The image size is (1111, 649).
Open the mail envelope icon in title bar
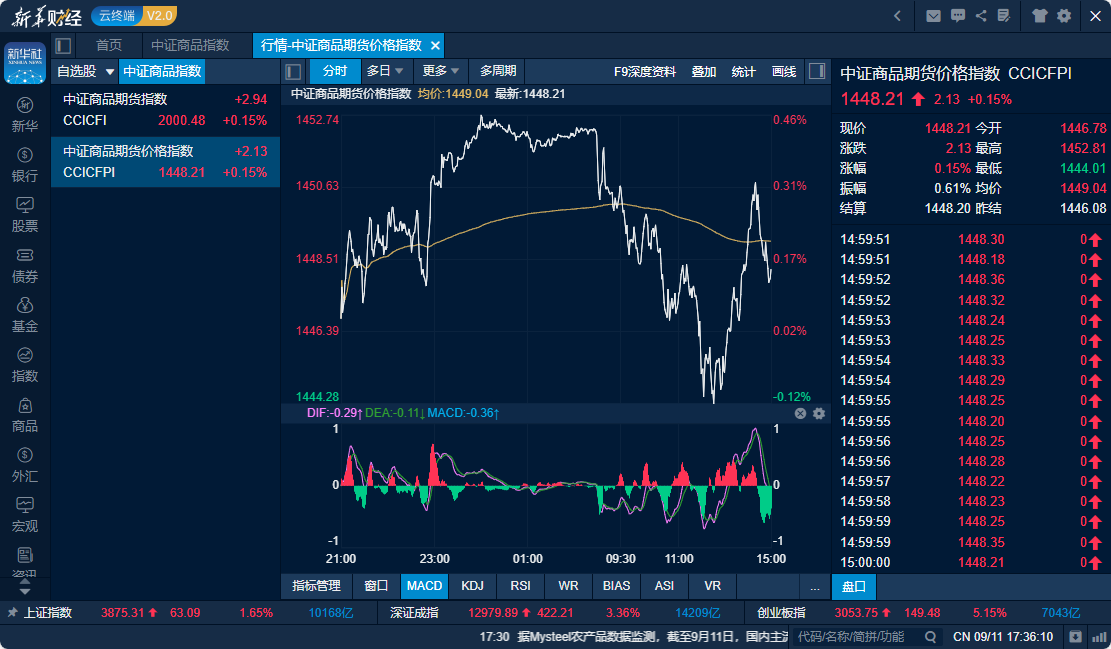(x=933, y=16)
